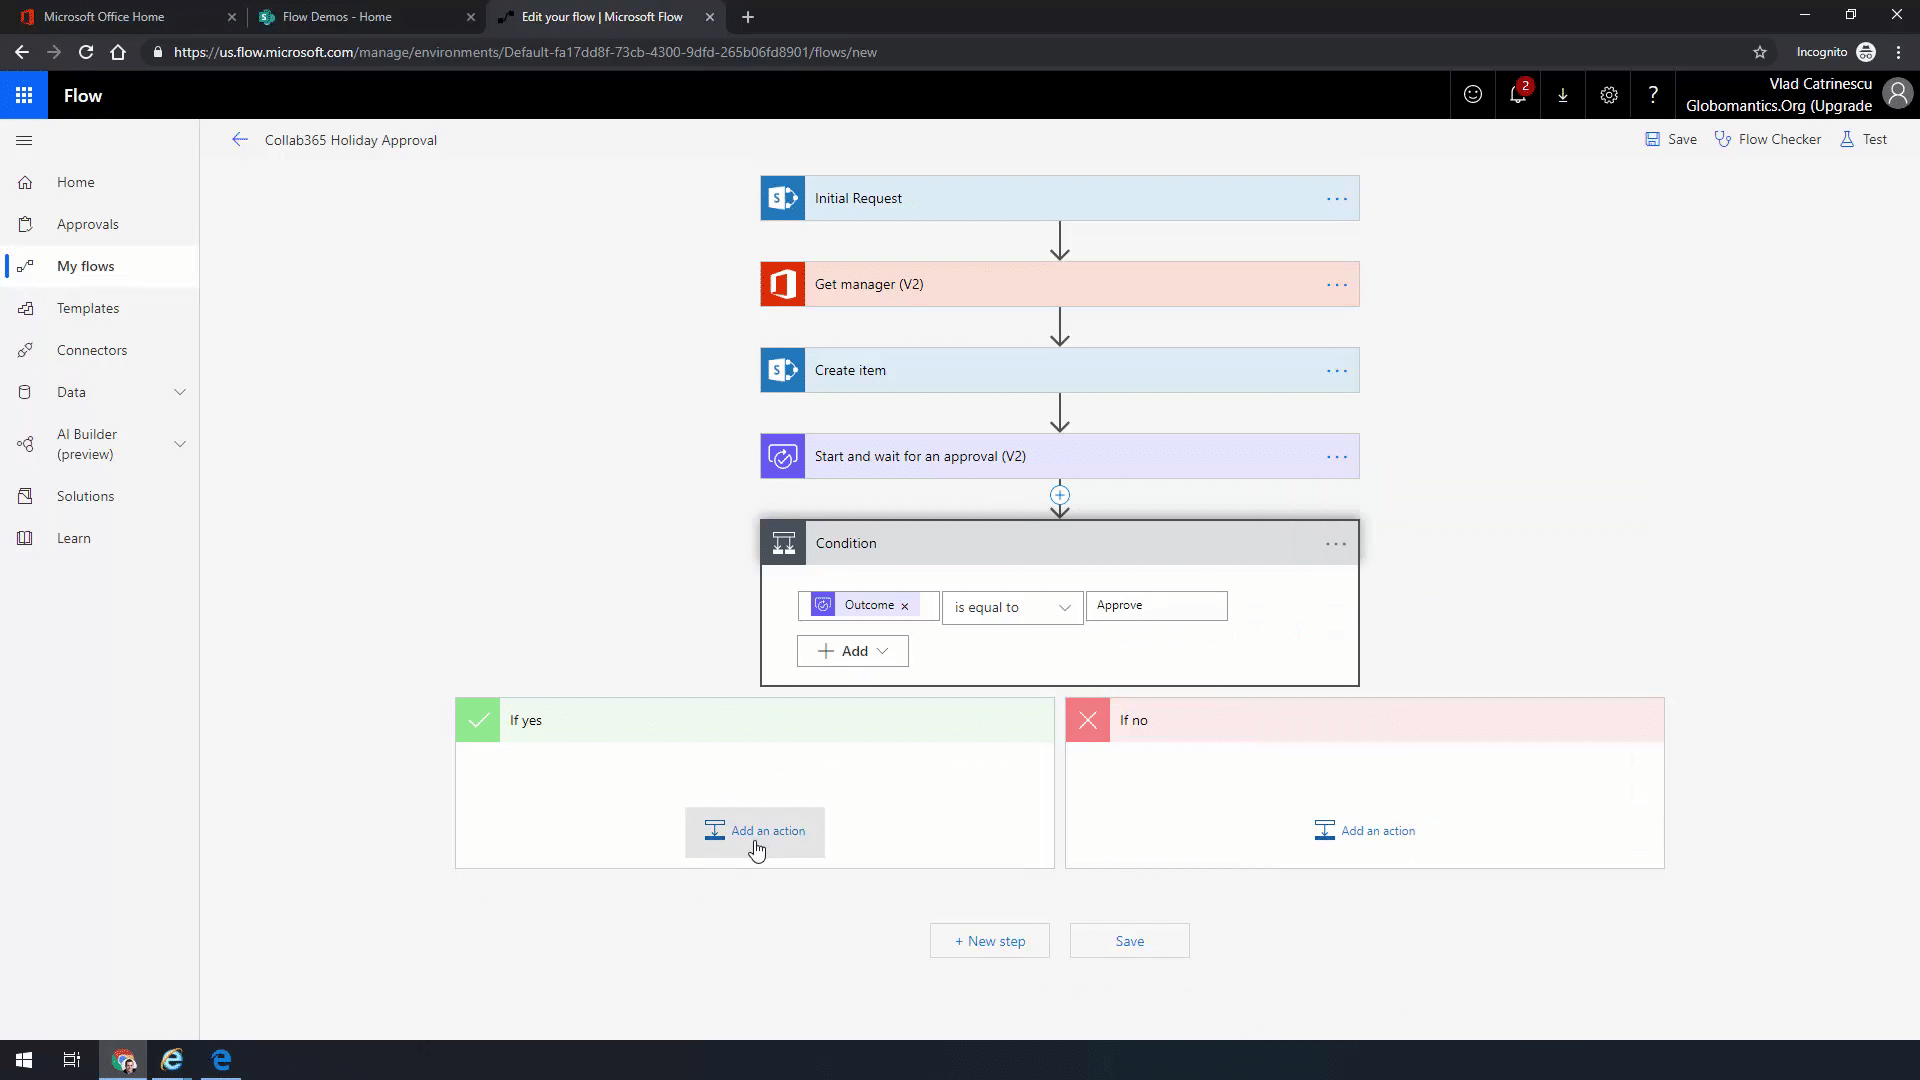Screen dimensions: 1920x1080
Task: Click the Approve value field in Condition
Action: coord(1157,606)
